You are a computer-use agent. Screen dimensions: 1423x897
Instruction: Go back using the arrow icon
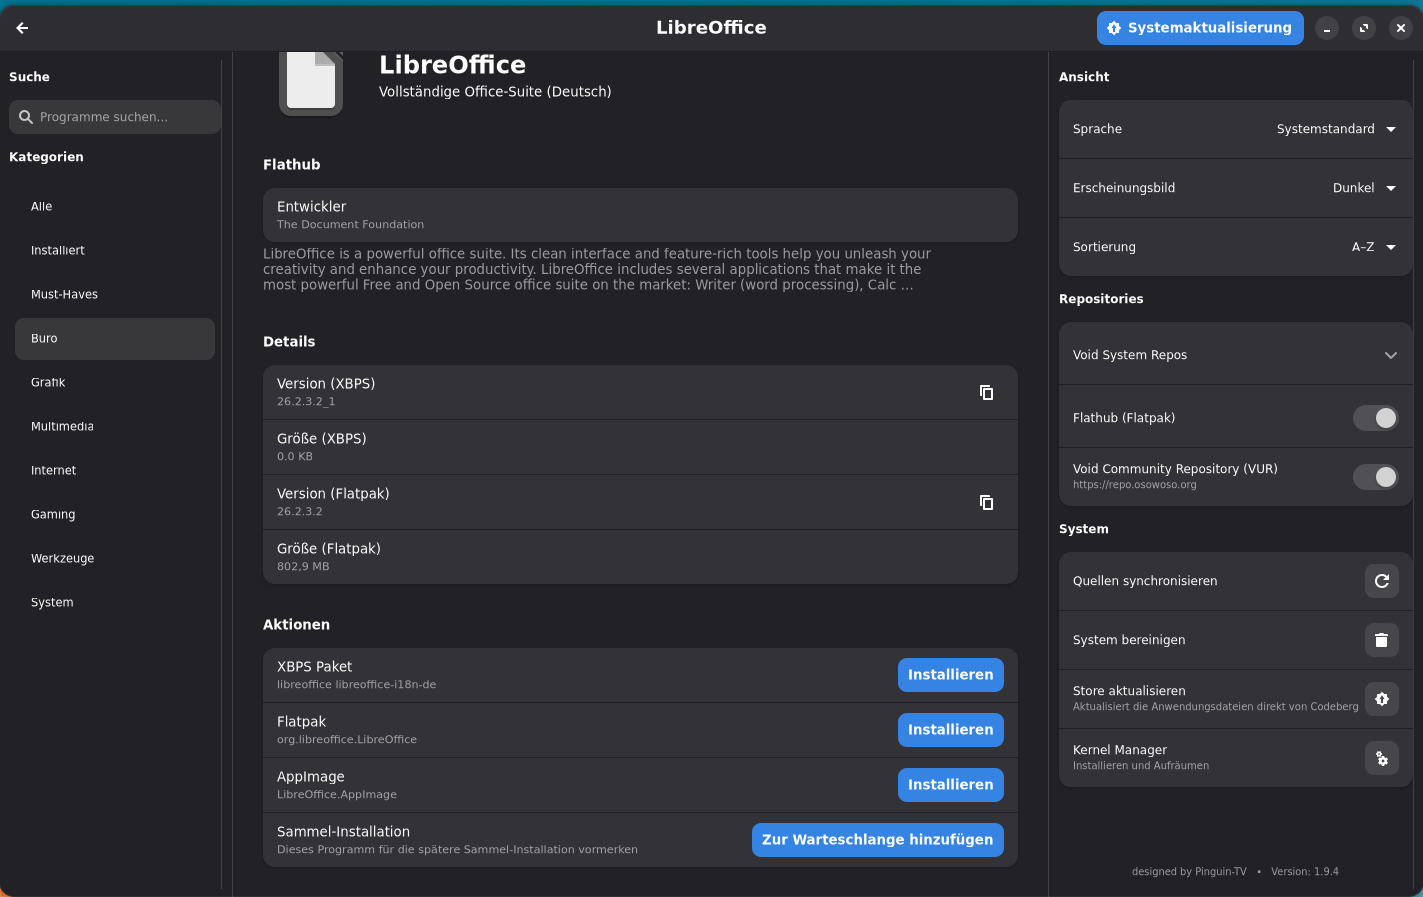tap(22, 28)
